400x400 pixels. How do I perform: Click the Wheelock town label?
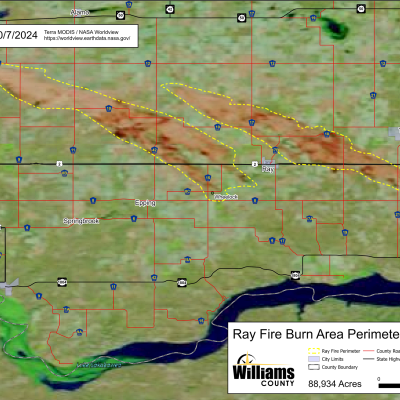tap(226, 197)
